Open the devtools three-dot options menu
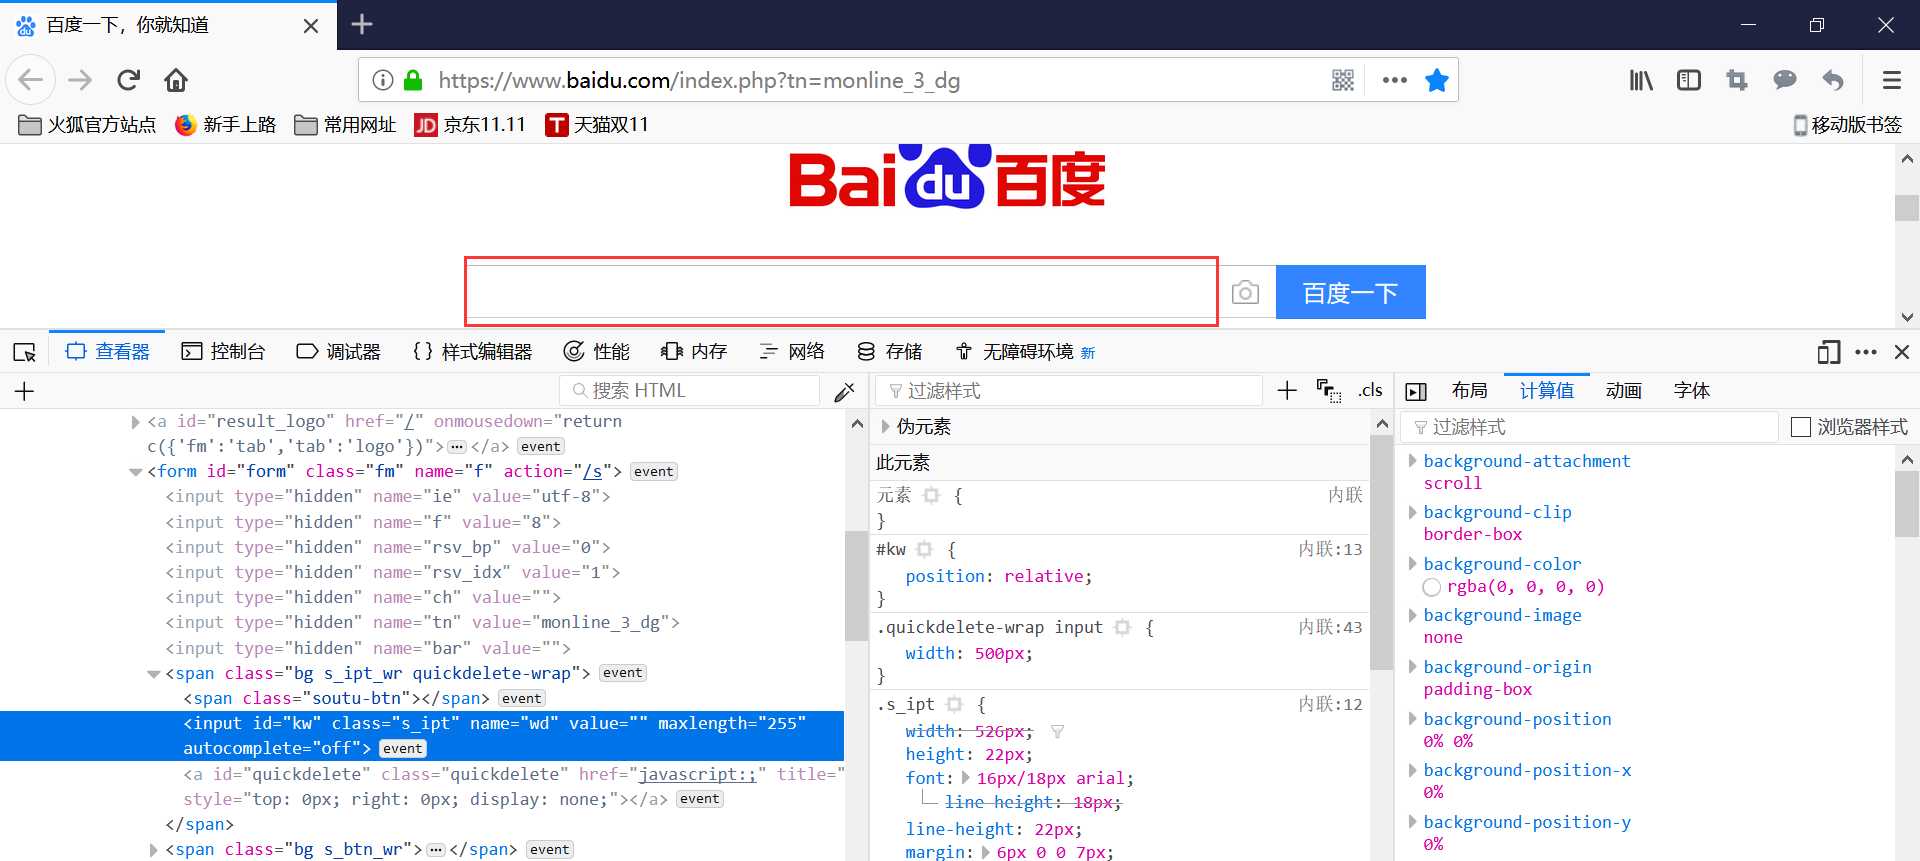The width and height of the screenshot is (1920, 861). [x=1866, y=352]
